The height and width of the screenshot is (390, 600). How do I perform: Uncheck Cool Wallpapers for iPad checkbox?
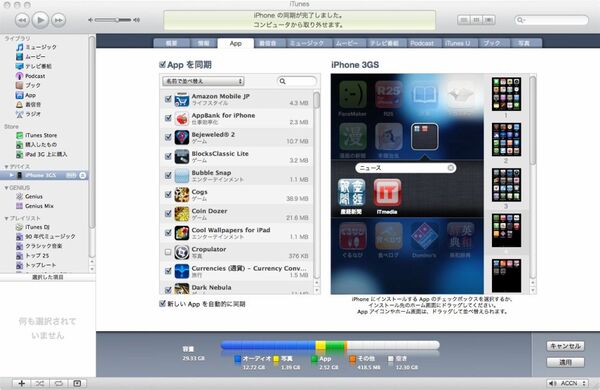point(168,233)
